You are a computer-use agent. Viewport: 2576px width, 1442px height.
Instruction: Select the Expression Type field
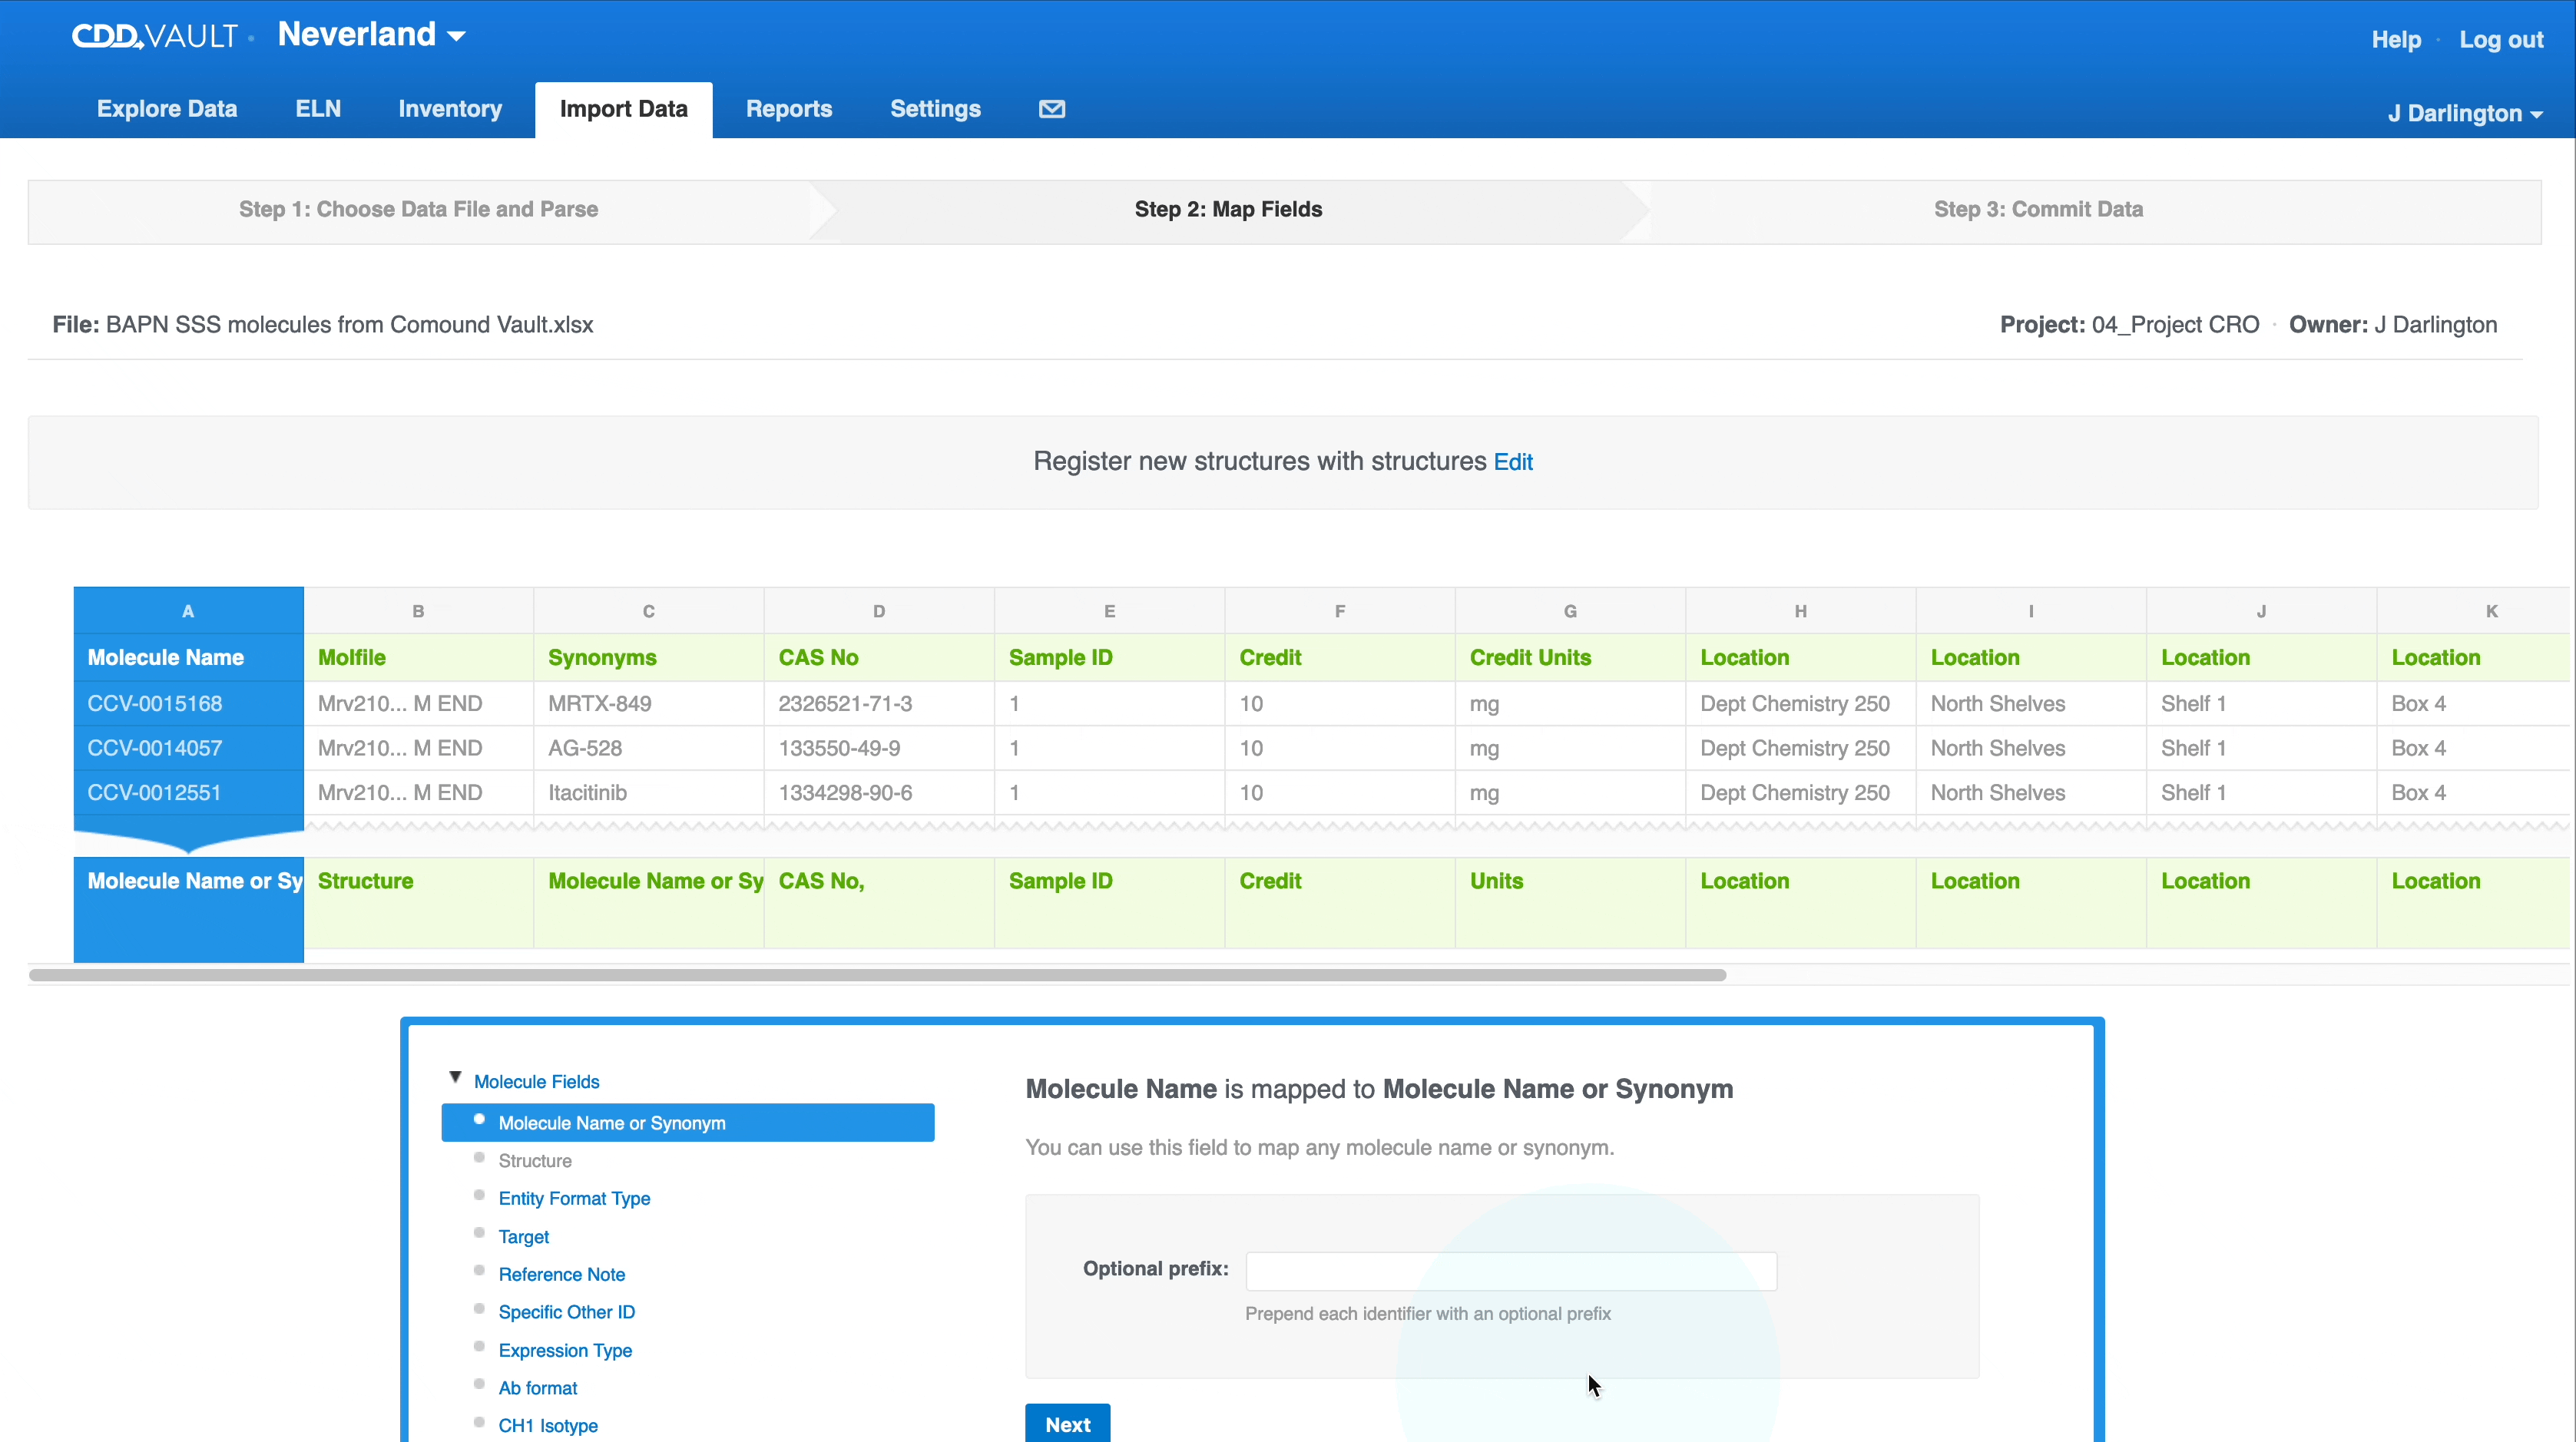565,1351
